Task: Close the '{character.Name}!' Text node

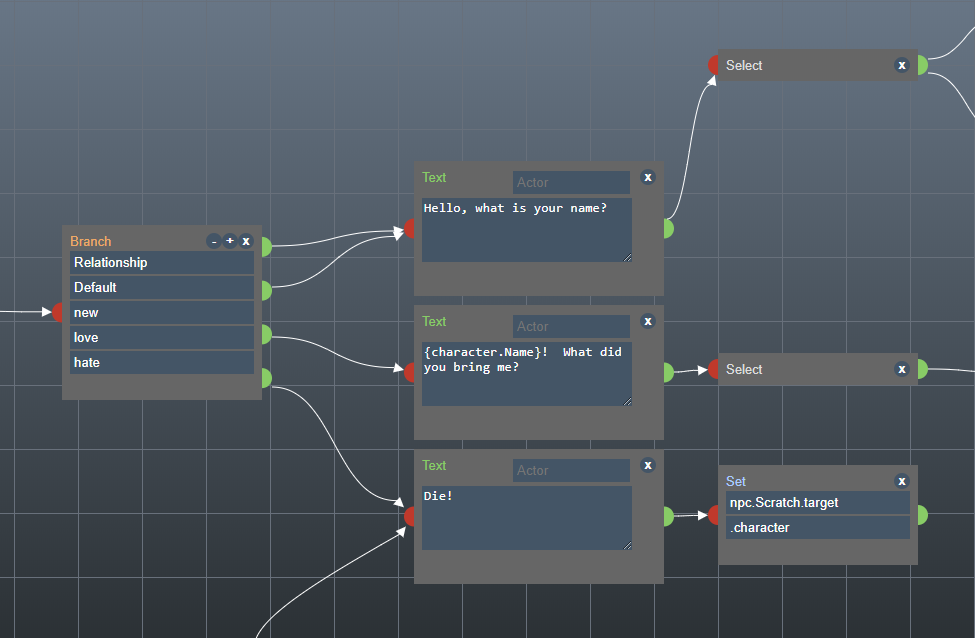Action: pos(648,321)
